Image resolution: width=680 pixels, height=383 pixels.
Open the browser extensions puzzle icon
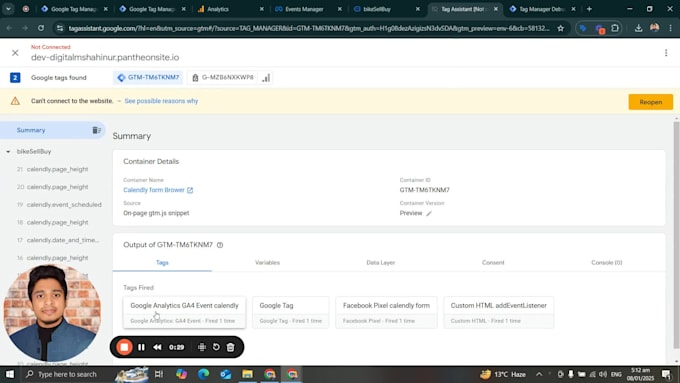click(615, 28)
